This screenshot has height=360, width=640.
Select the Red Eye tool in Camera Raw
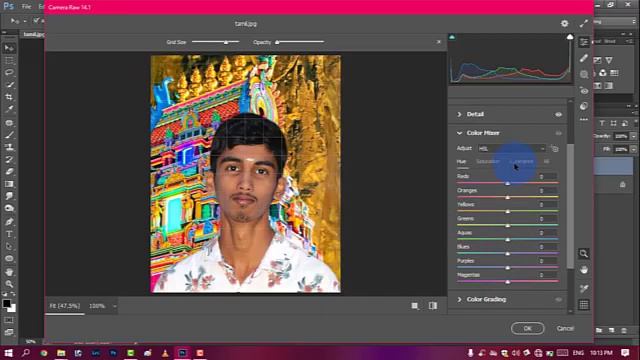pyautogui.click(x=584, y=91)
